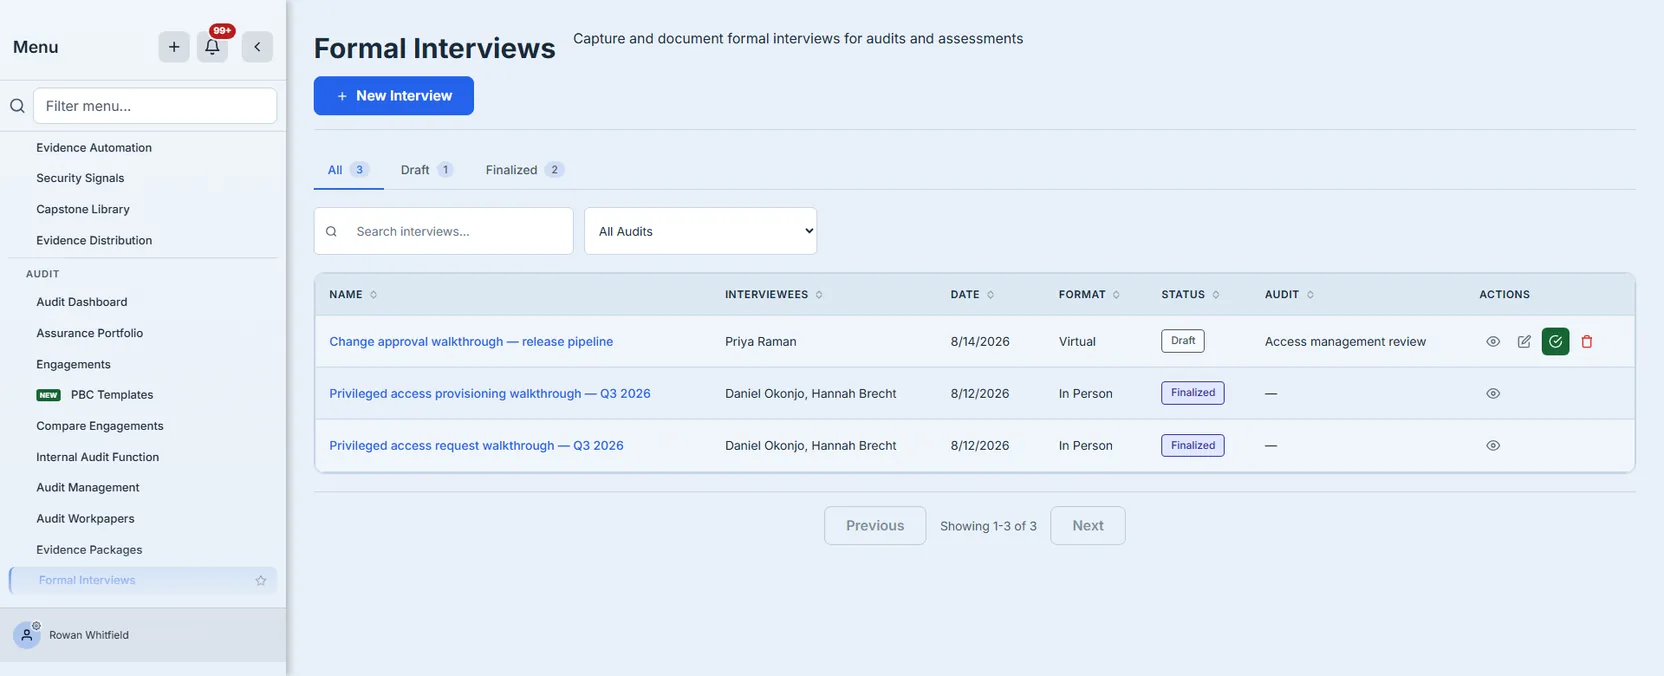Click the search magnifier next to Filter menu
Screen dimensions: 1664x676
click(x=17, y=106)
